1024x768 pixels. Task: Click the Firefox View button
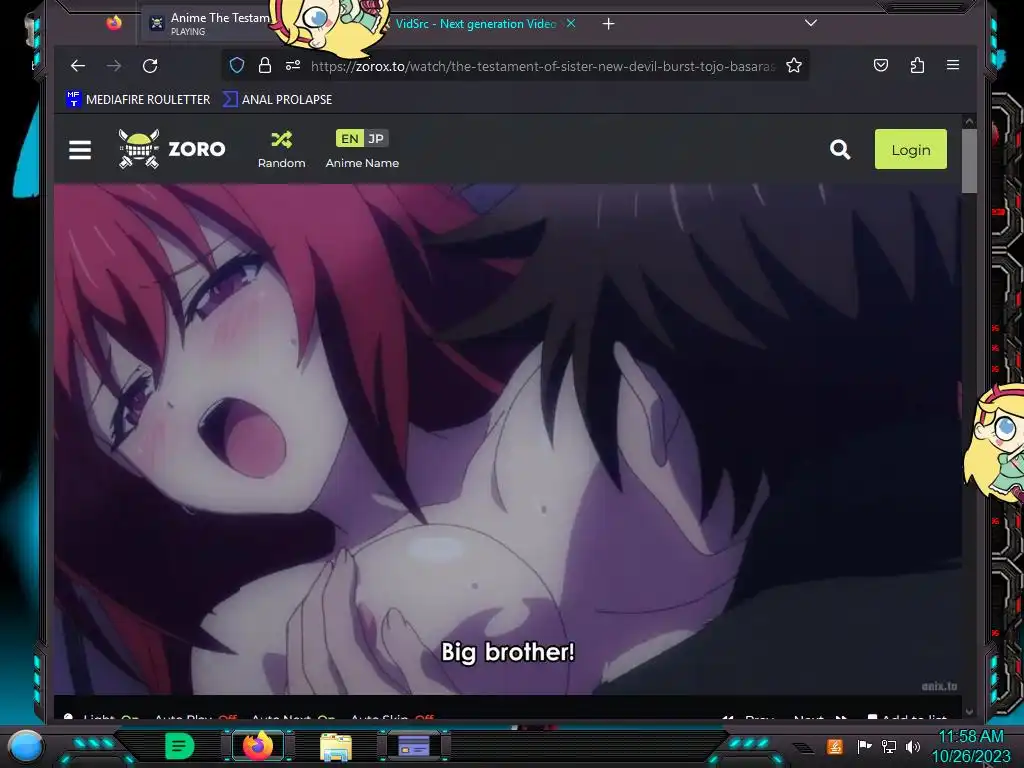click(x=114, y=24)
